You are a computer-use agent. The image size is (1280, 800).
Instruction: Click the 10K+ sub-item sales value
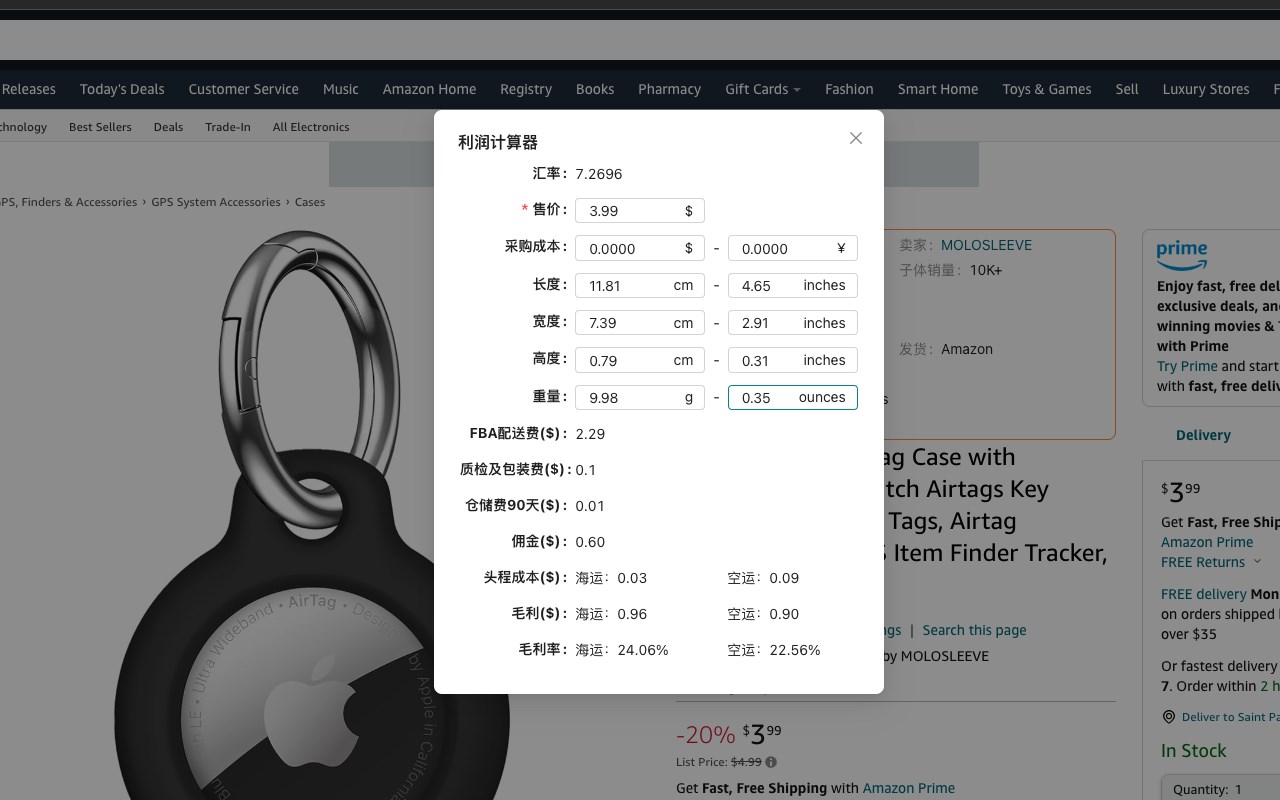tap(986, 270)
